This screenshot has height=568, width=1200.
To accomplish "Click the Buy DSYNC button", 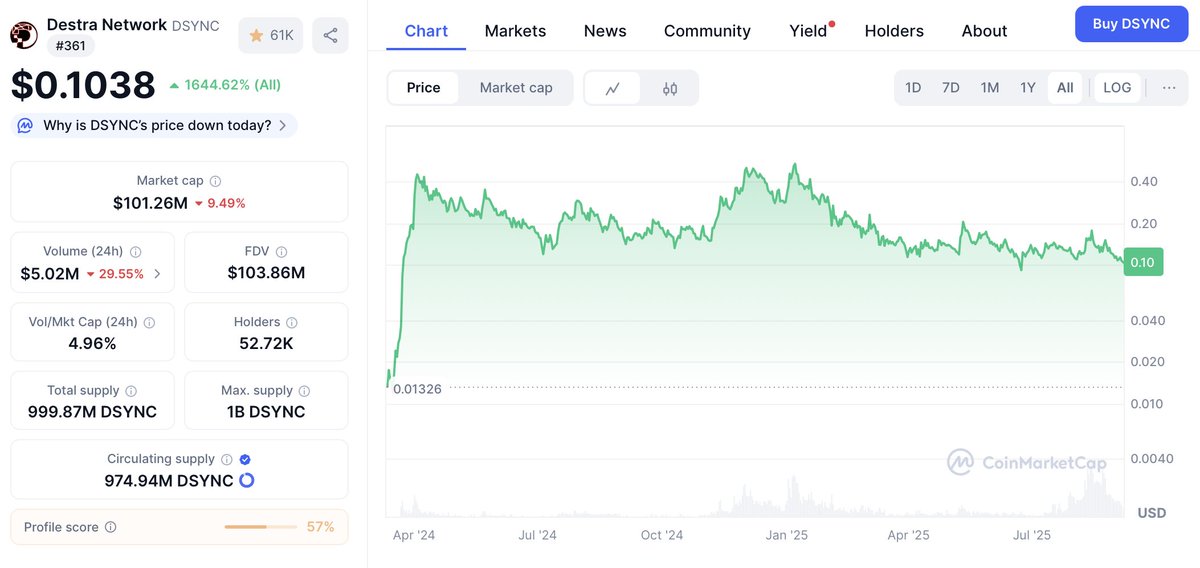I will [x=1131, y=24].
